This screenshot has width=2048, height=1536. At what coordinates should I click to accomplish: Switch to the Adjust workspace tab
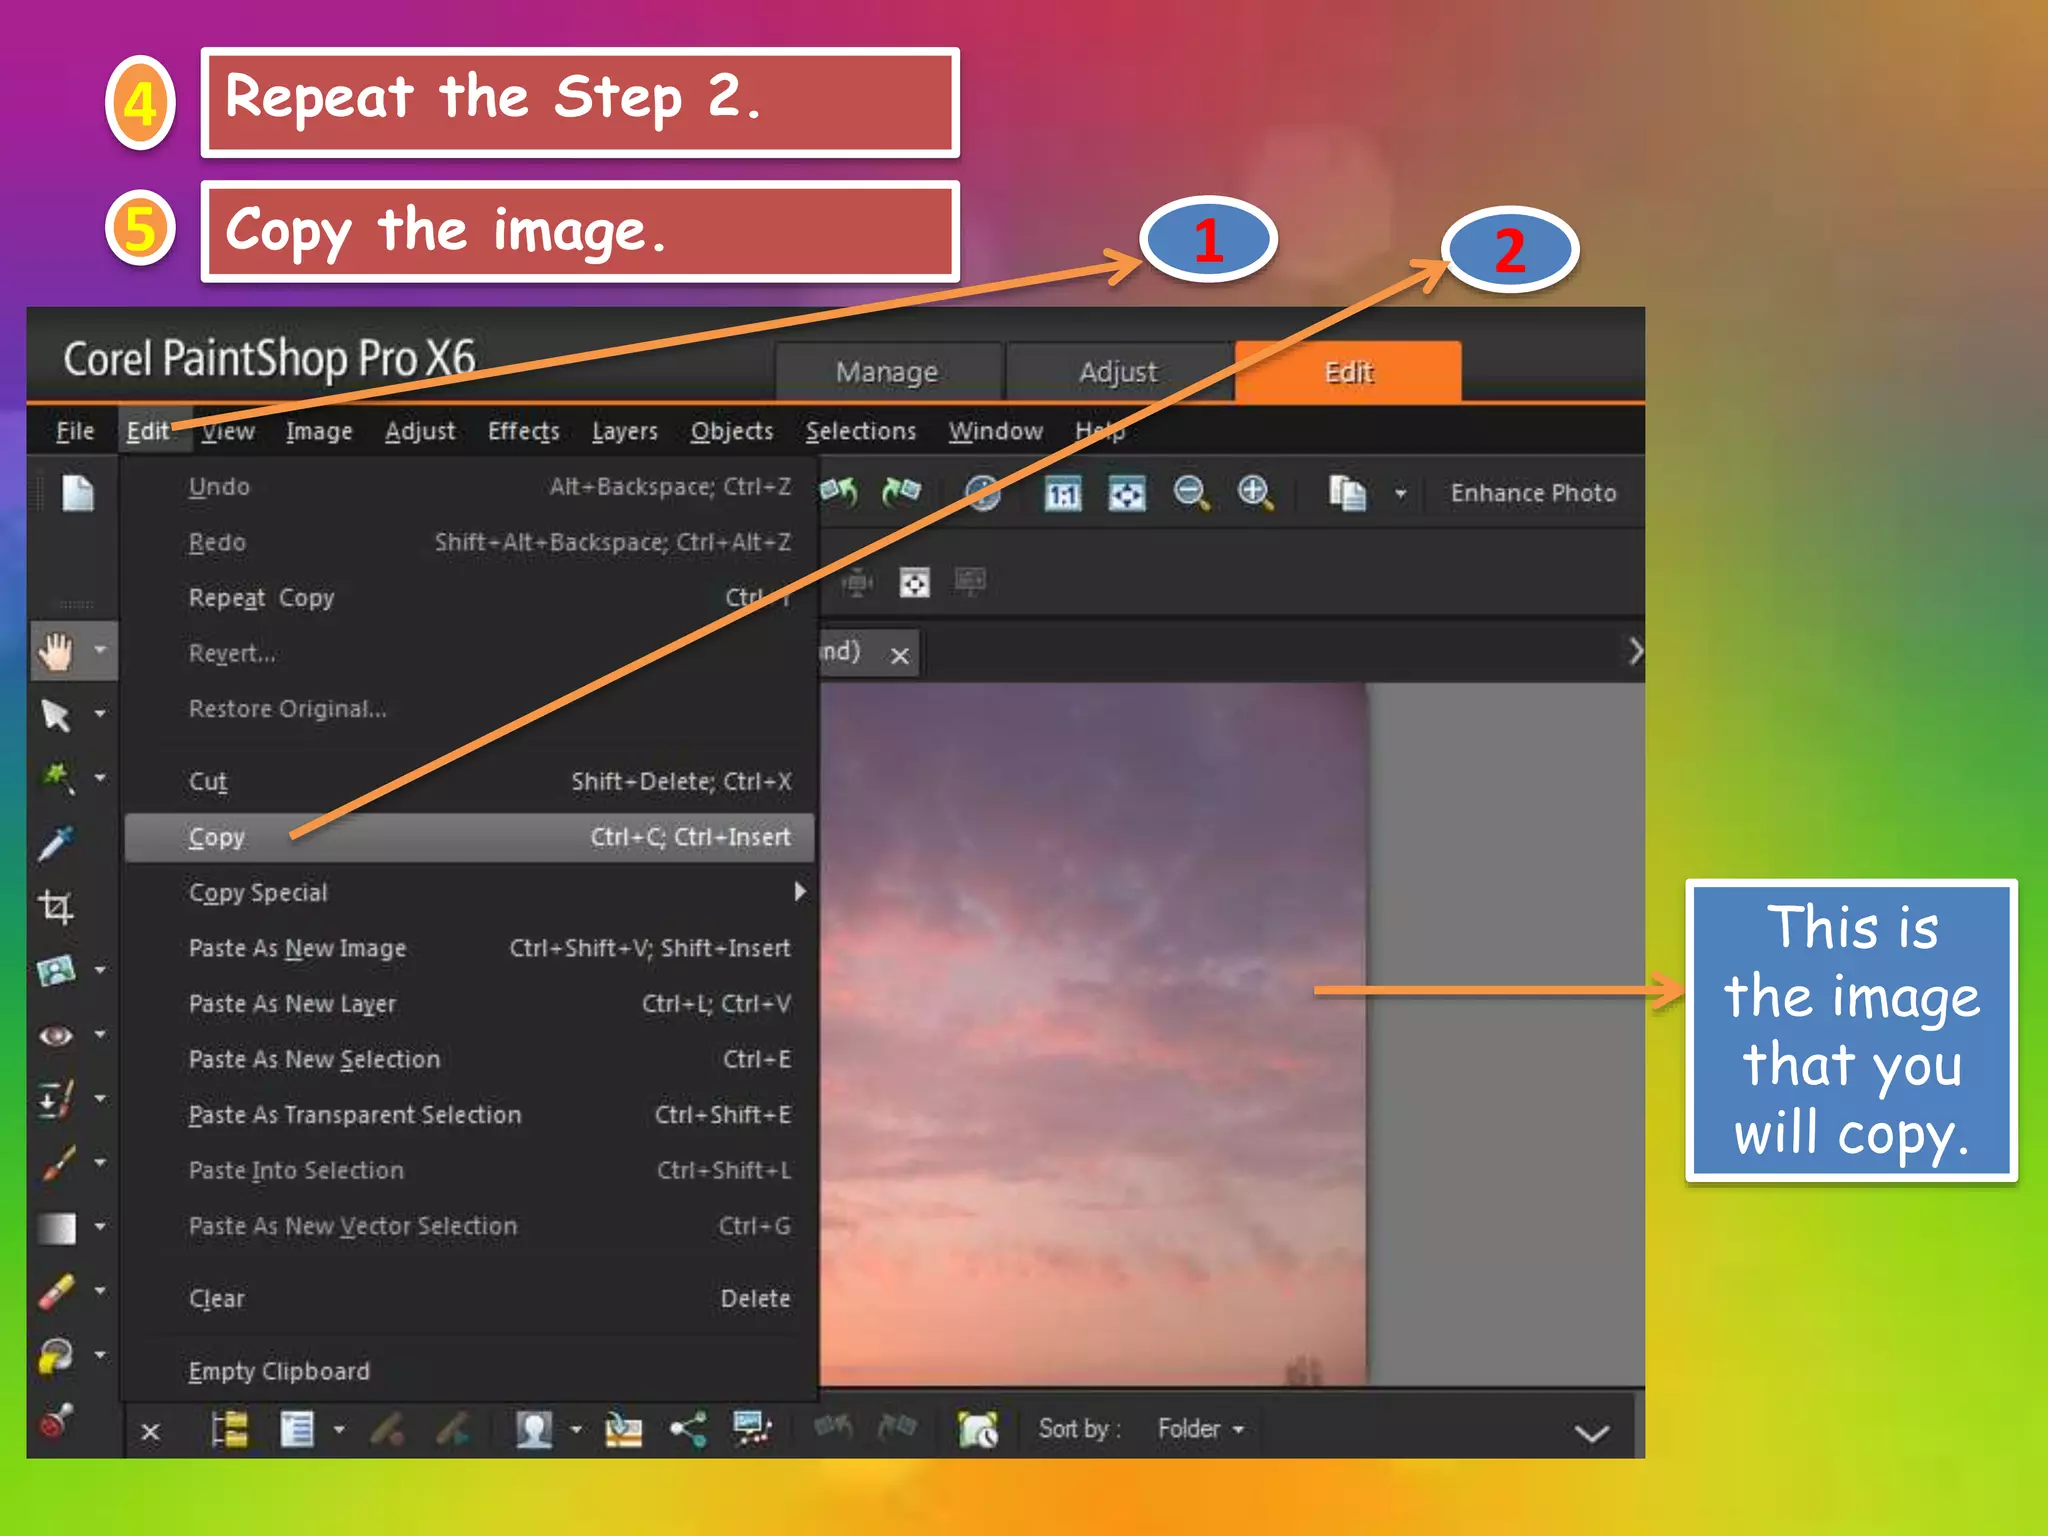1118,372
